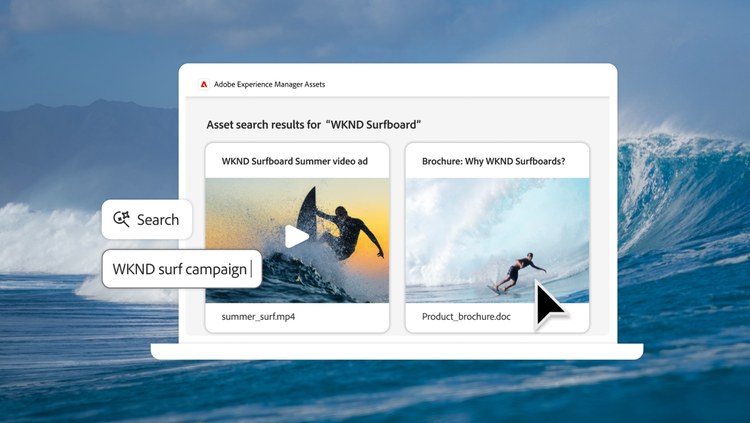
Task: Click the surfer in the brochure thumbnail
Action: (517, 272)
